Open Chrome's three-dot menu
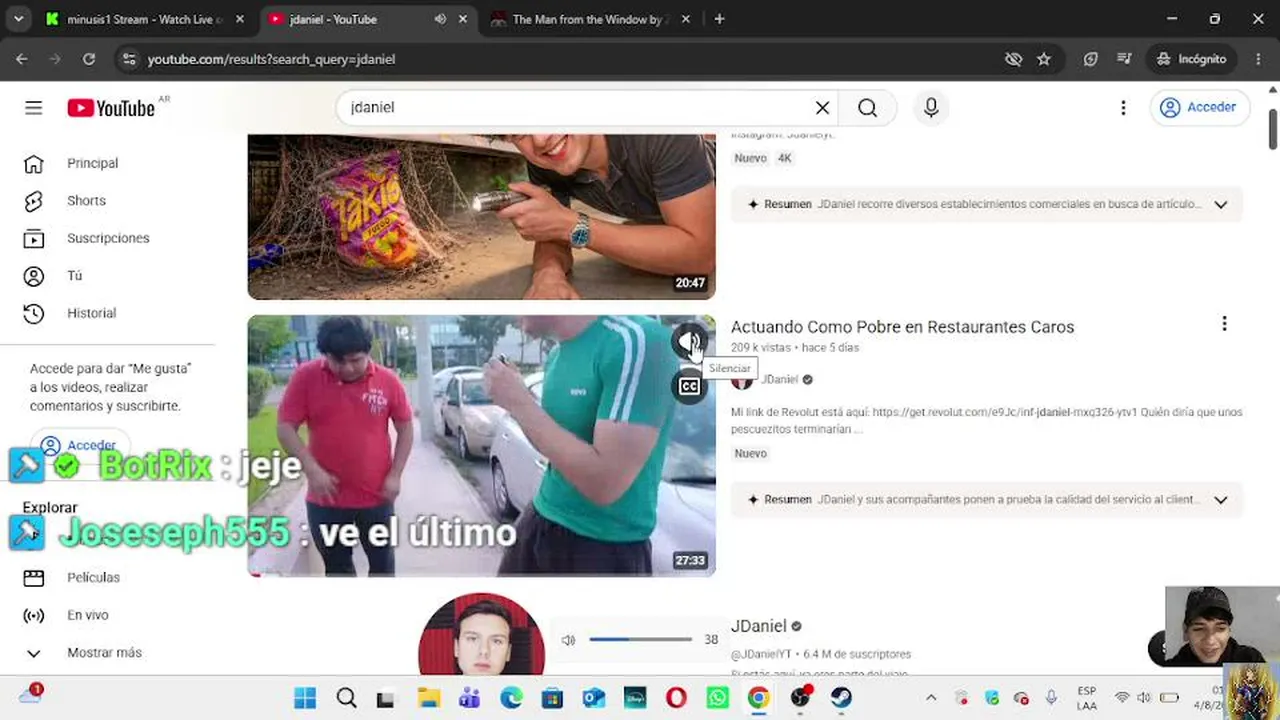The height and width of the screenshot is (720, 1280). pos(1258,59)
